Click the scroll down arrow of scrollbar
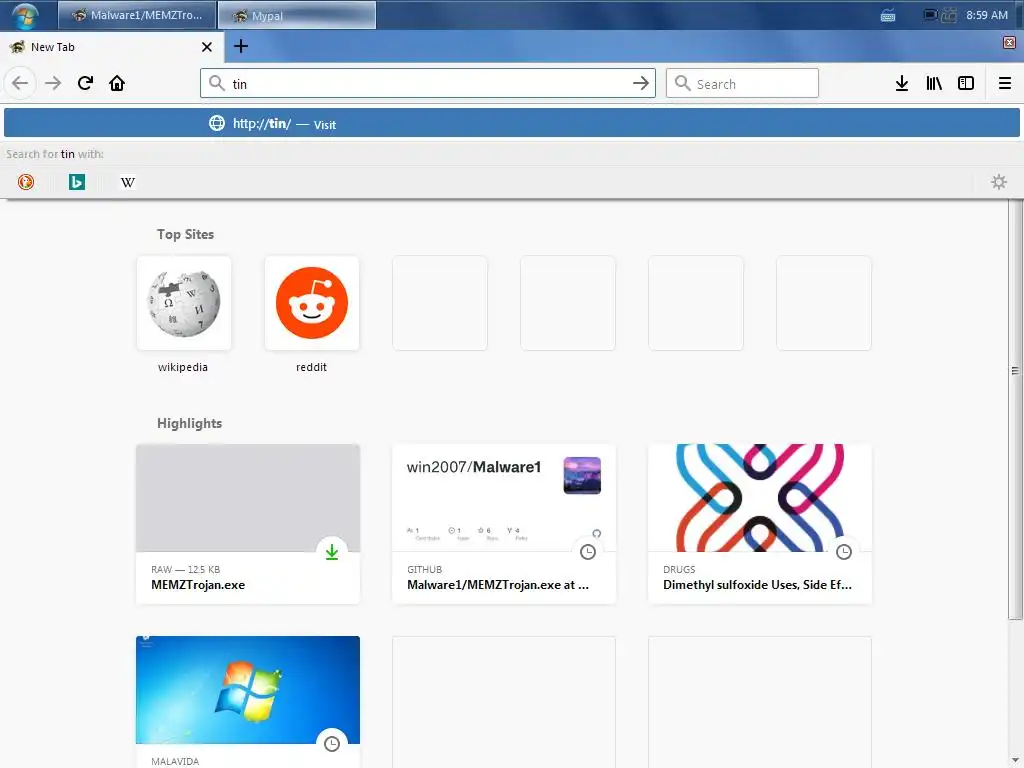Screen dimensions: 1024x768 click(x=1015, y=761)
